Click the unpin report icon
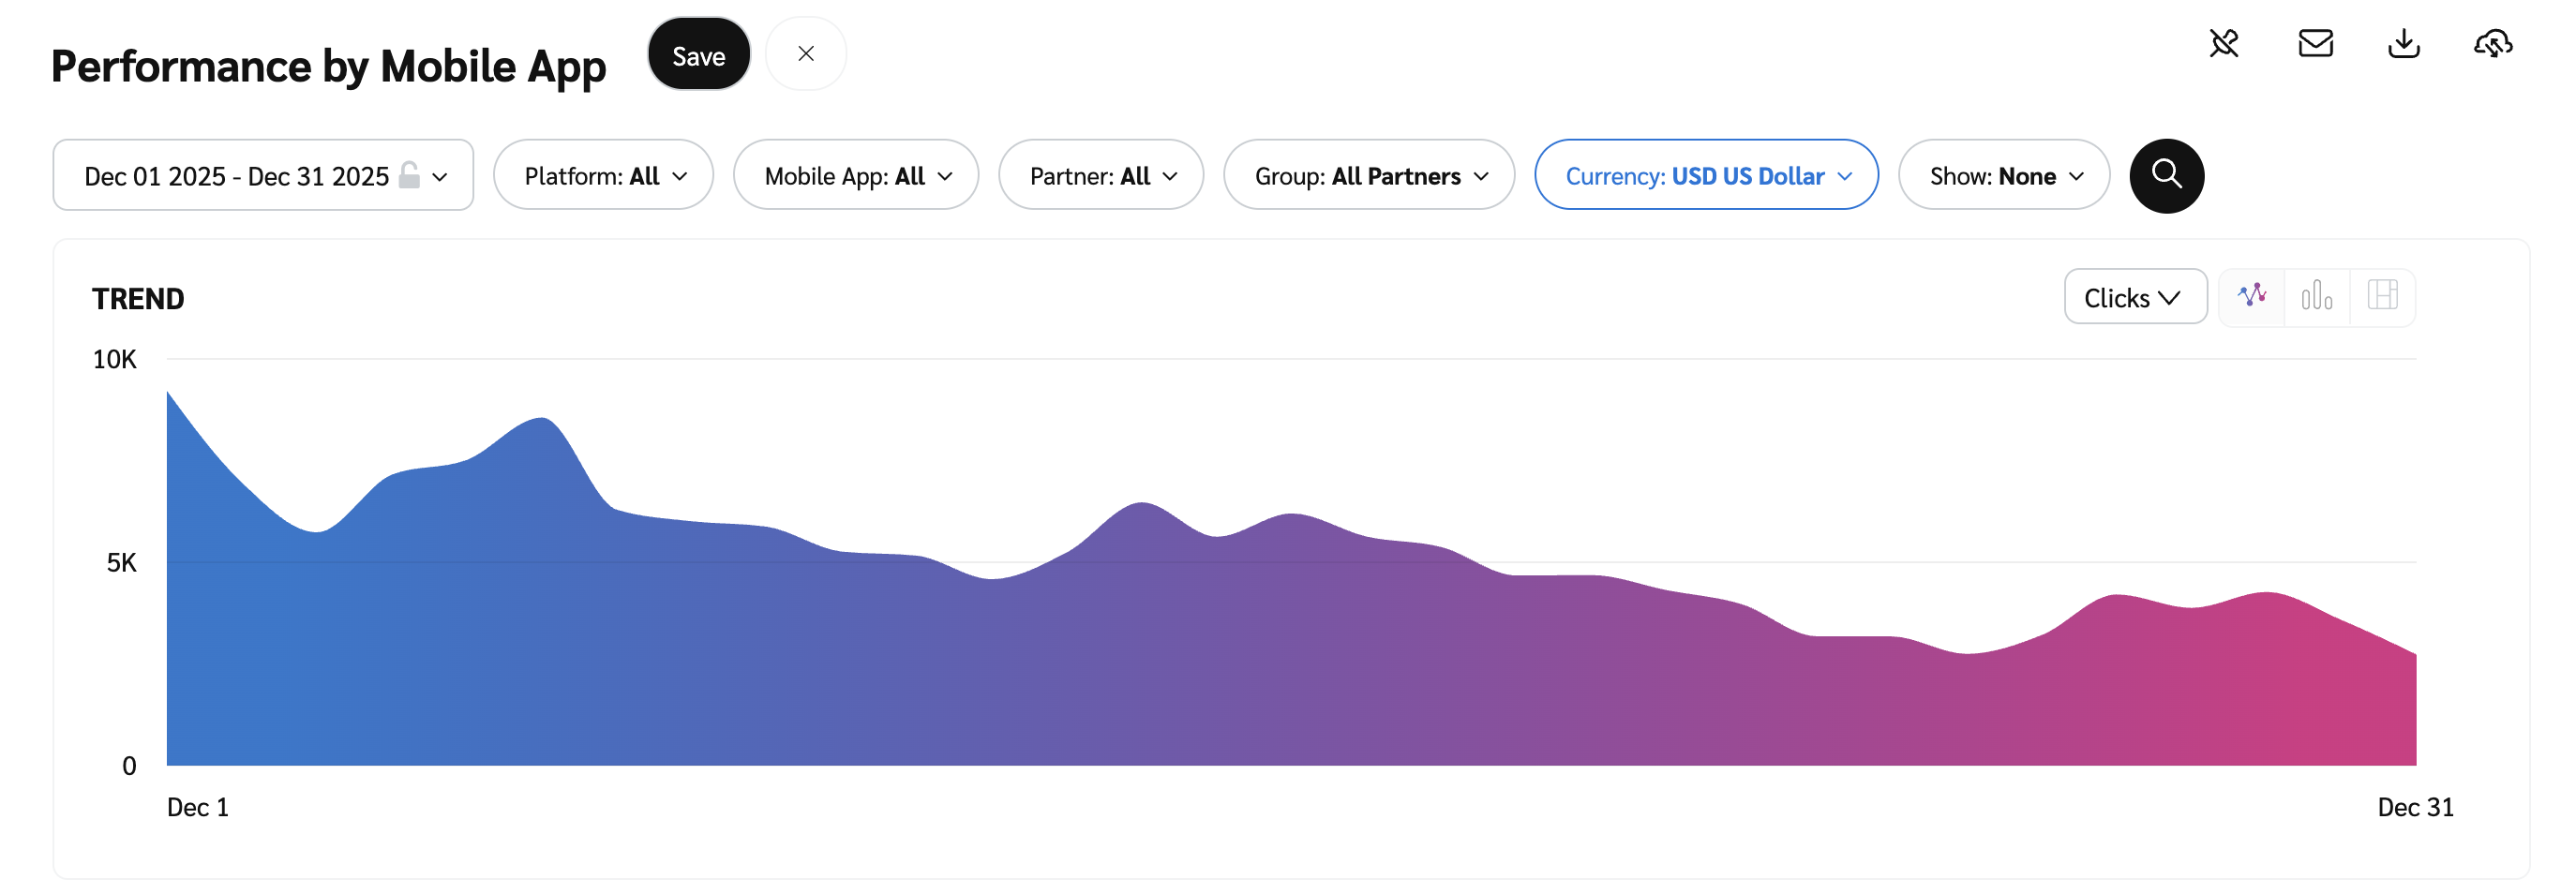 coord(2223,44)
